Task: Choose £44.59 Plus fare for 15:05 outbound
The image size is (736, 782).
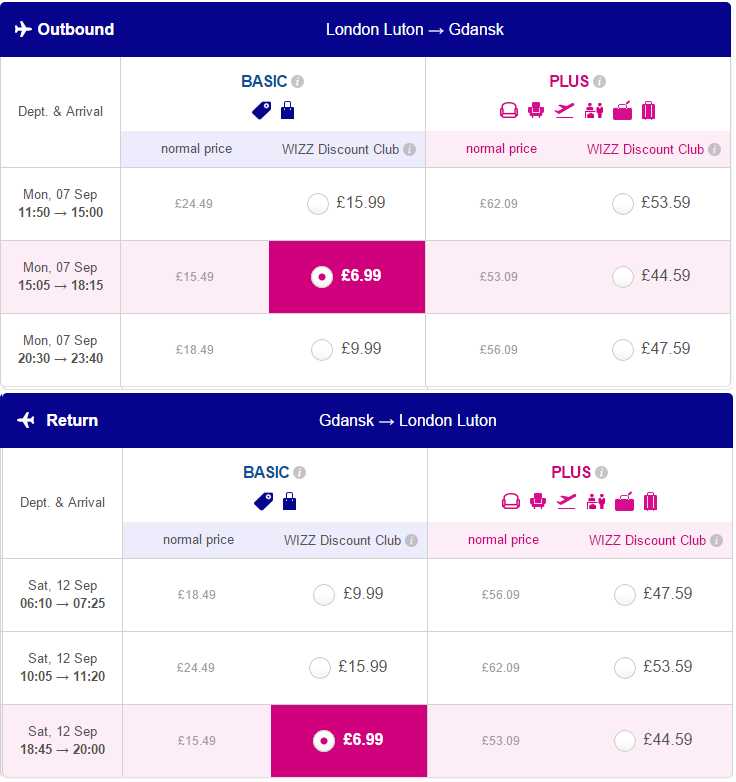Action: coord(623,277)
